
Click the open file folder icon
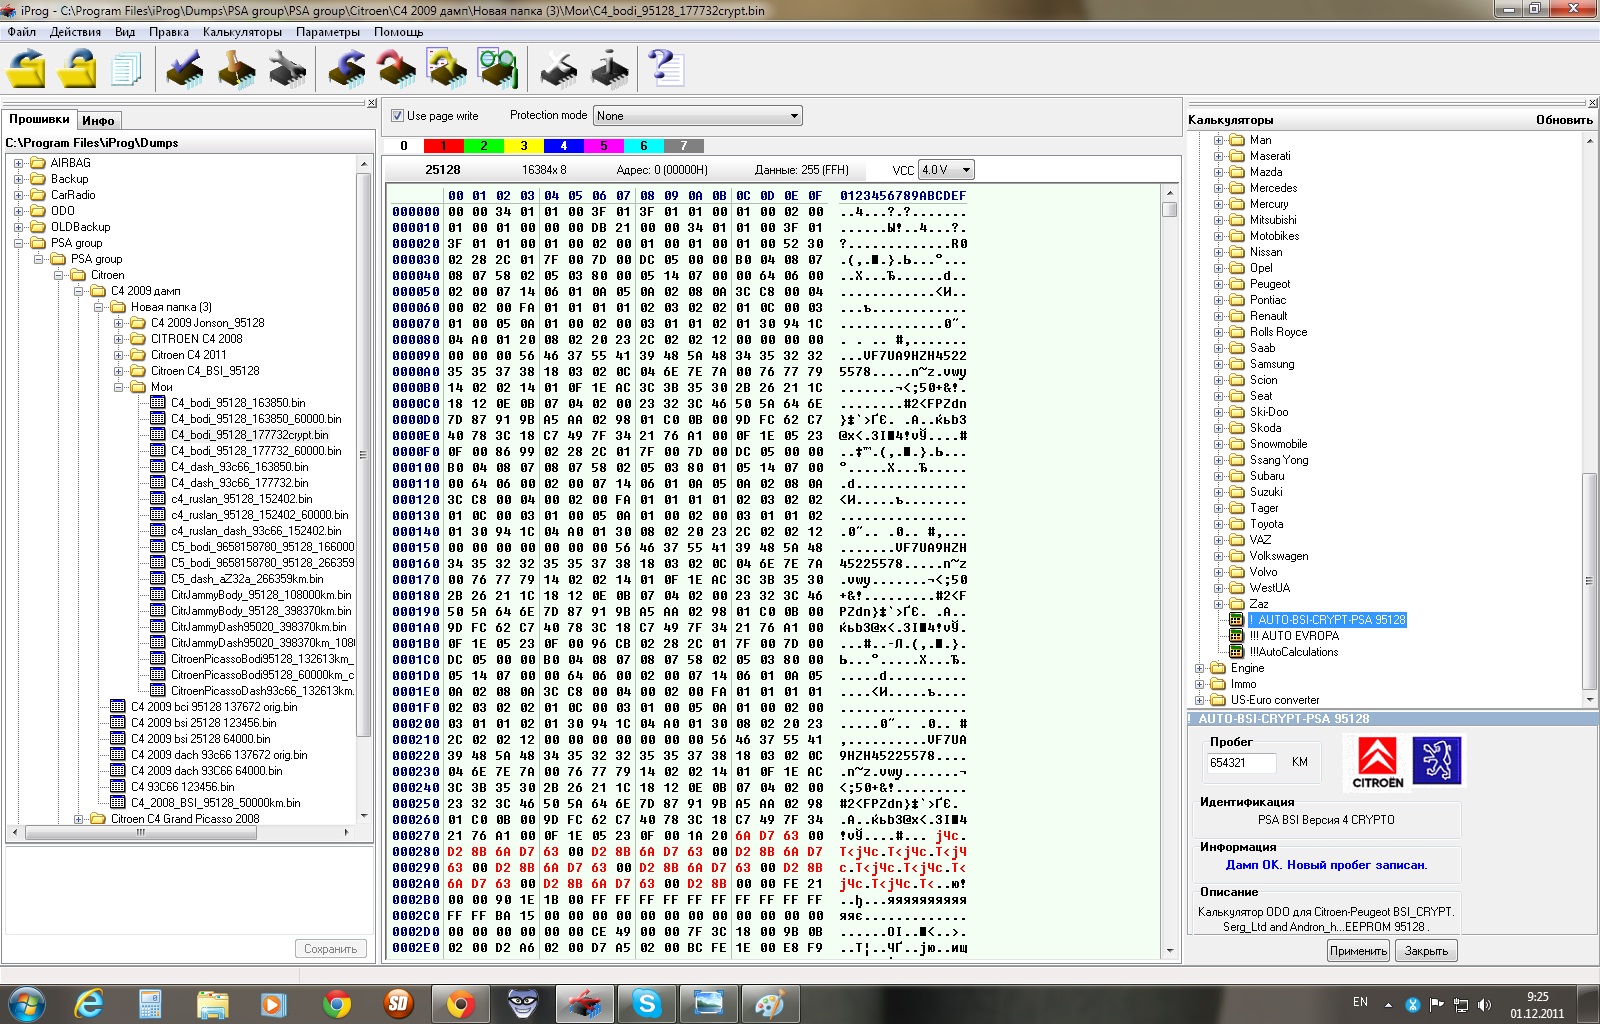point(27,69)
